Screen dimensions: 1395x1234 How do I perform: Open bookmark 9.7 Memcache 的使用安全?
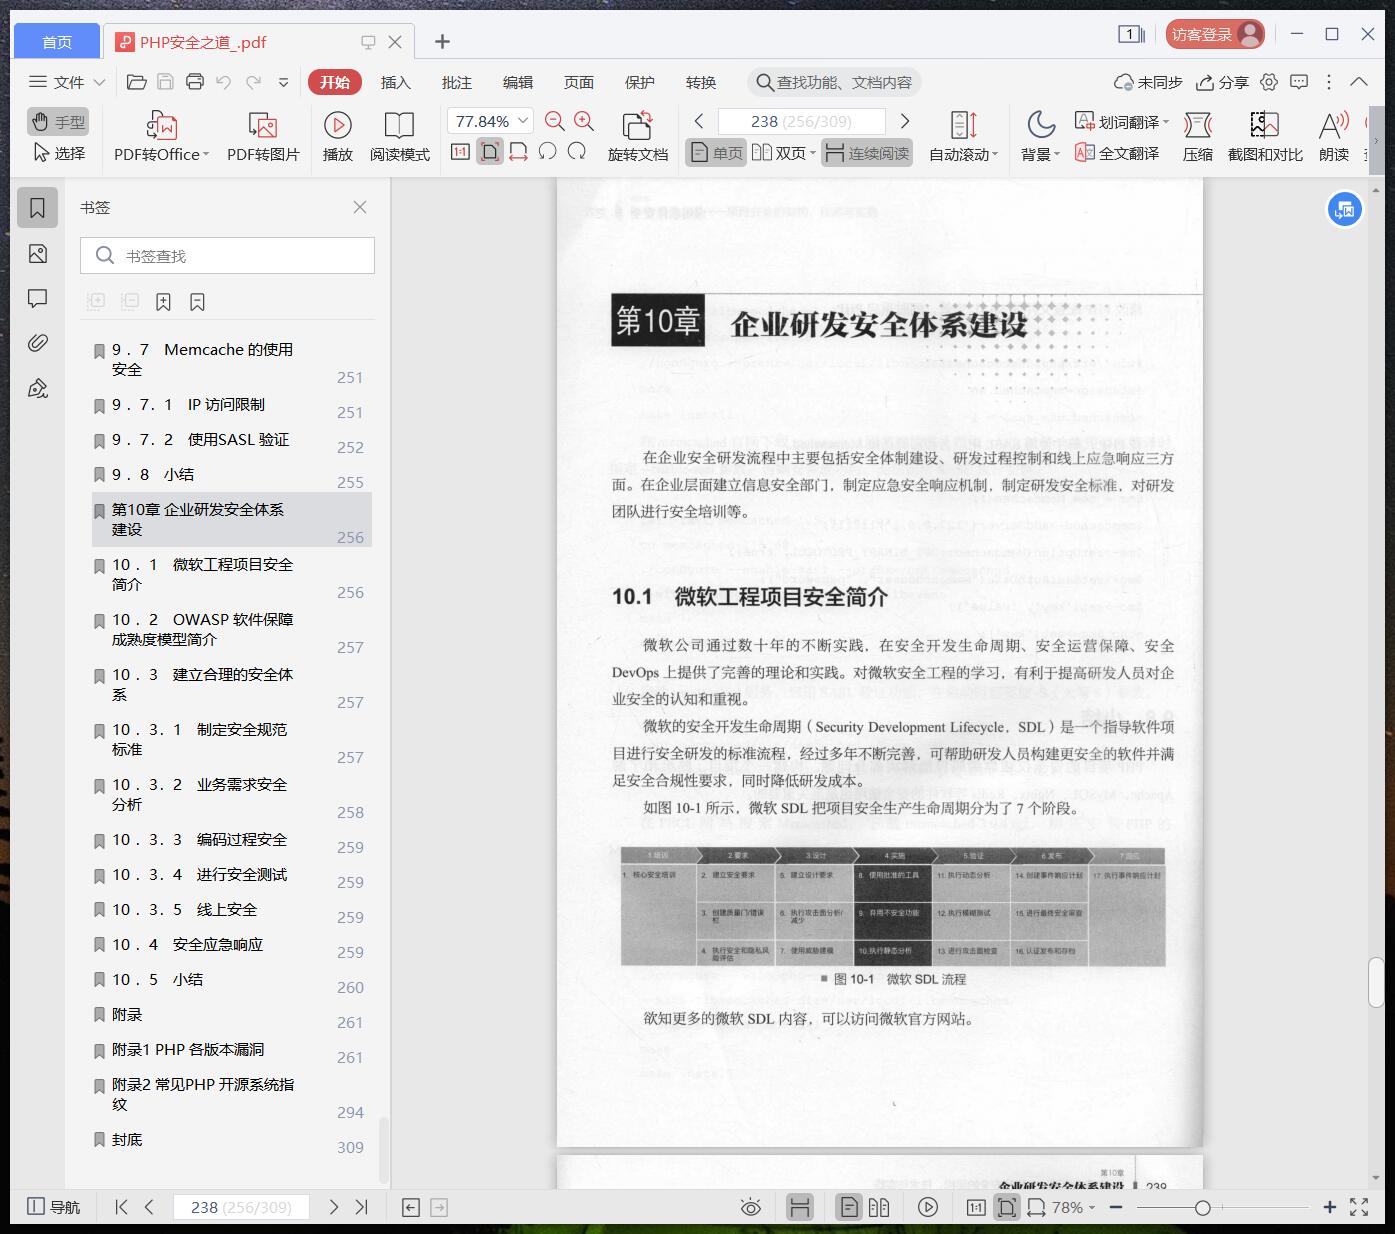(231, 359)
